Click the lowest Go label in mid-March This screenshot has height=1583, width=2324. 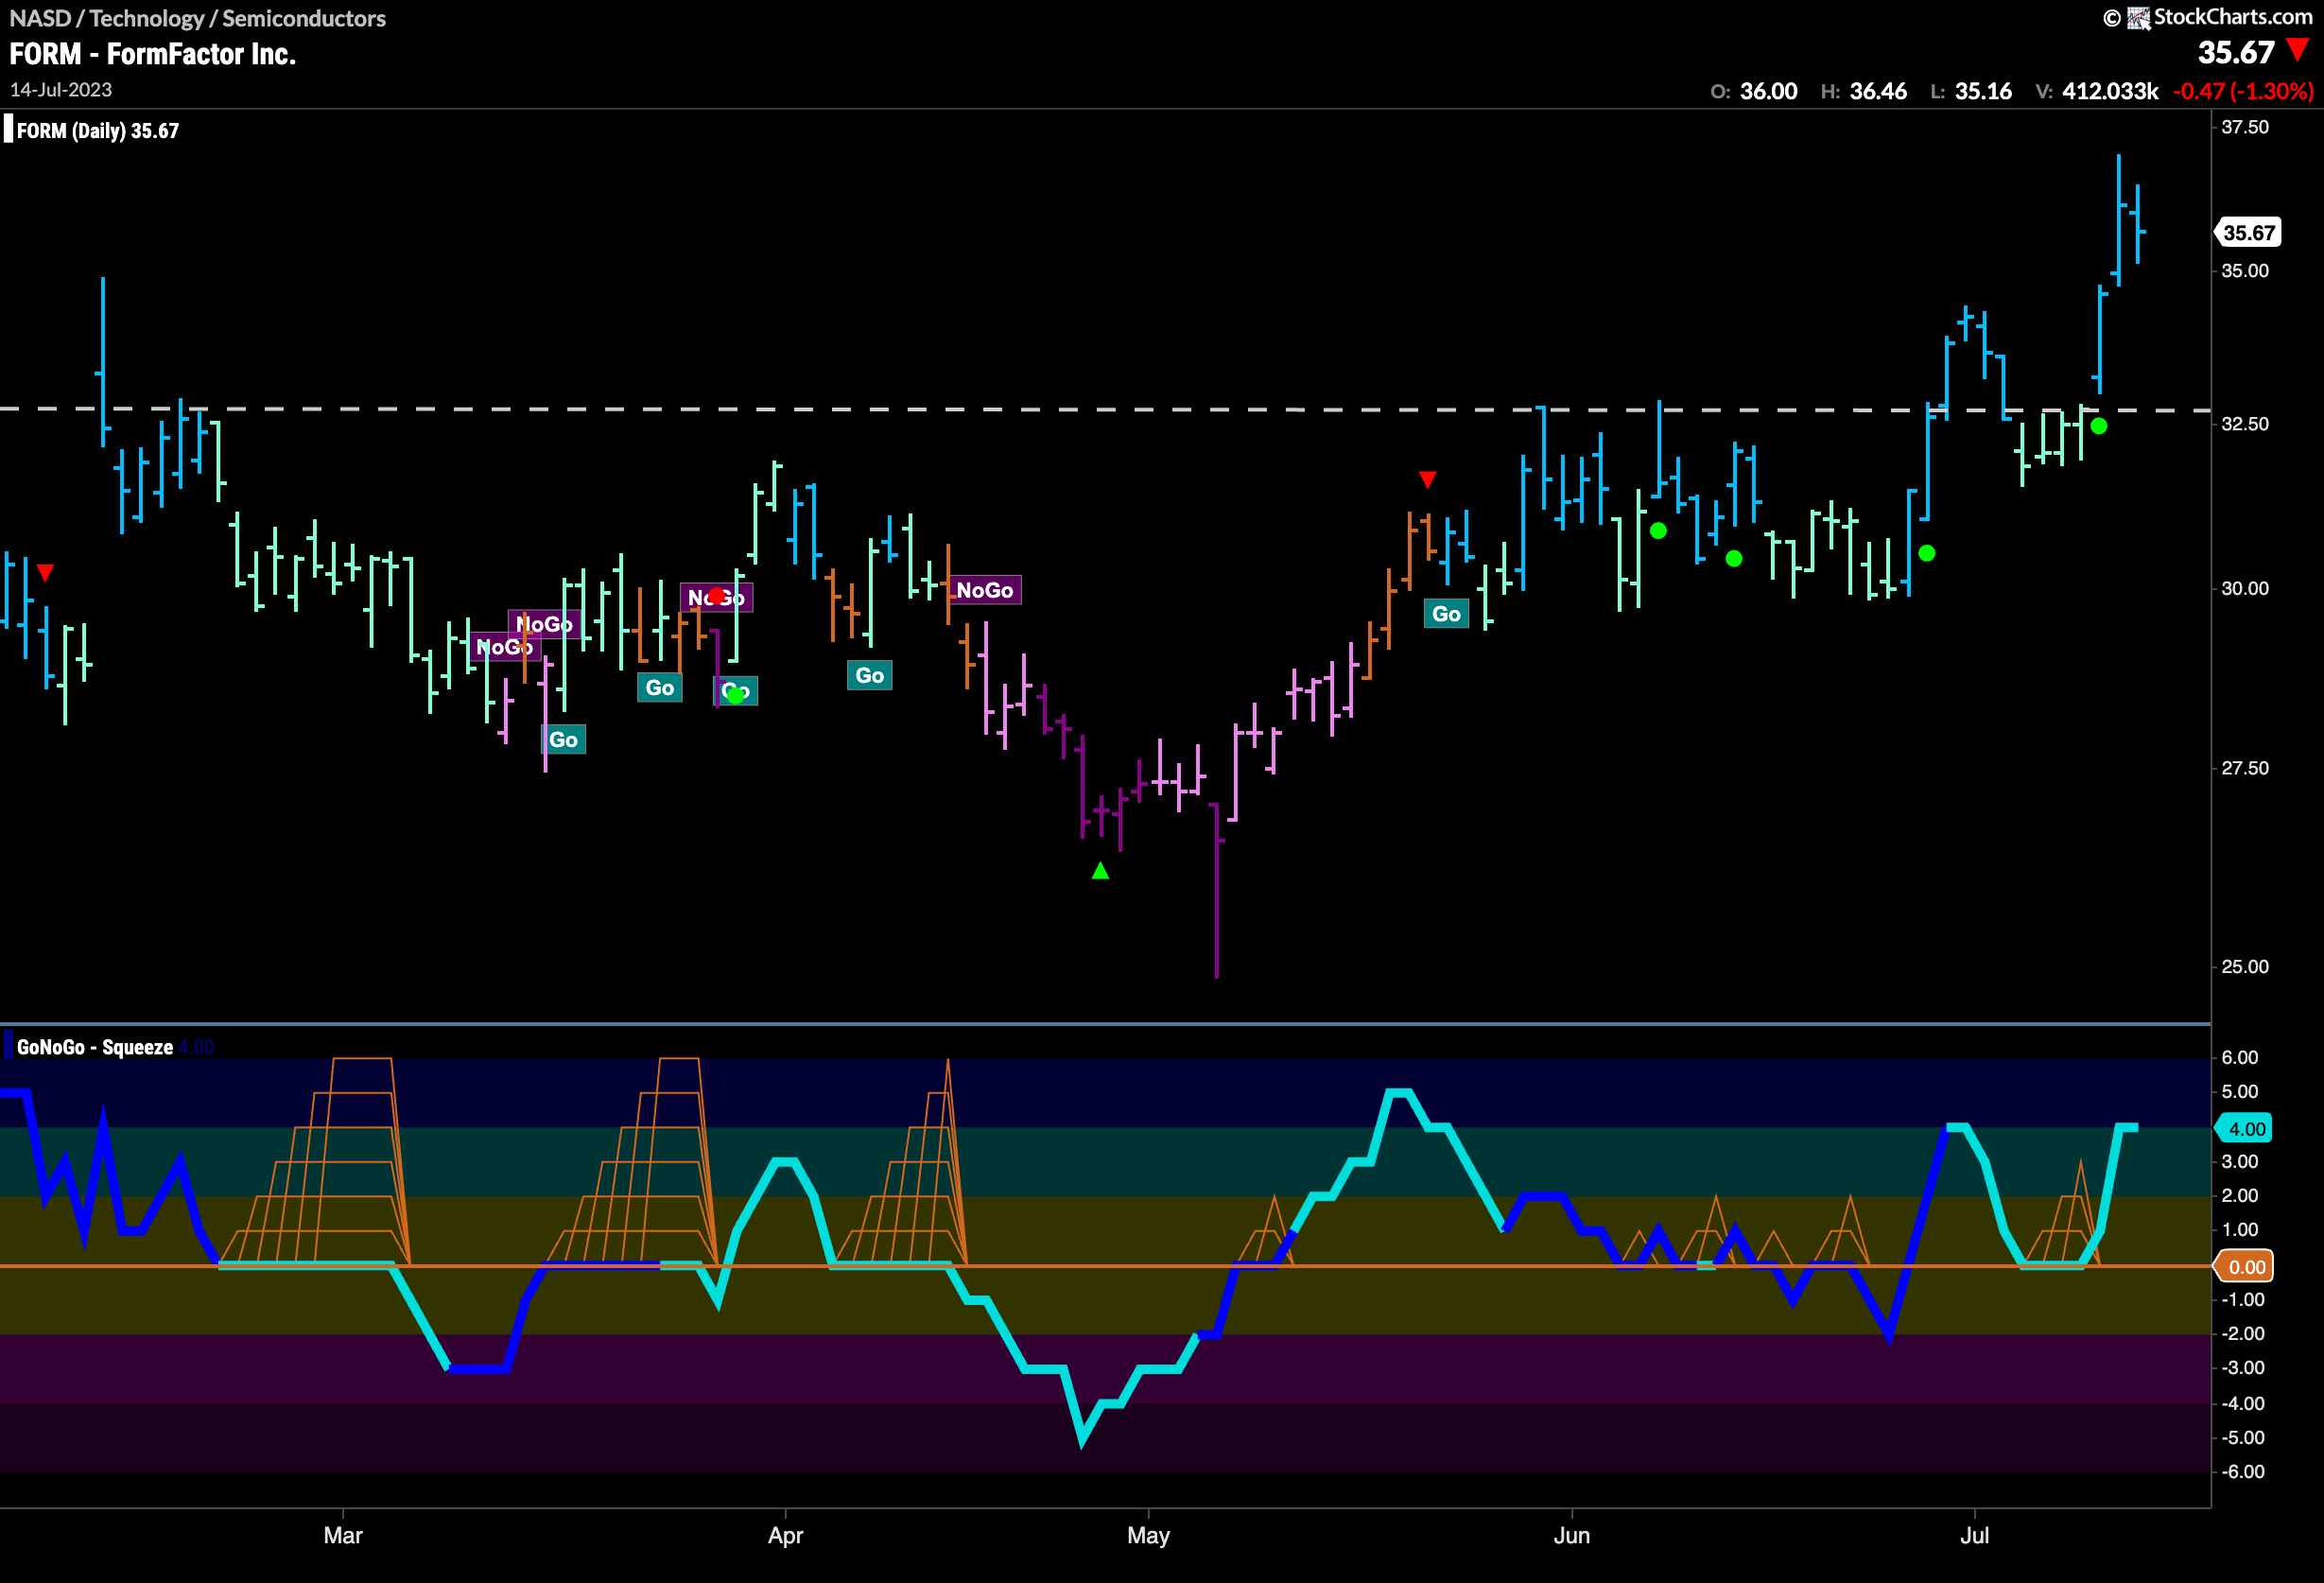tap(564, 740)
